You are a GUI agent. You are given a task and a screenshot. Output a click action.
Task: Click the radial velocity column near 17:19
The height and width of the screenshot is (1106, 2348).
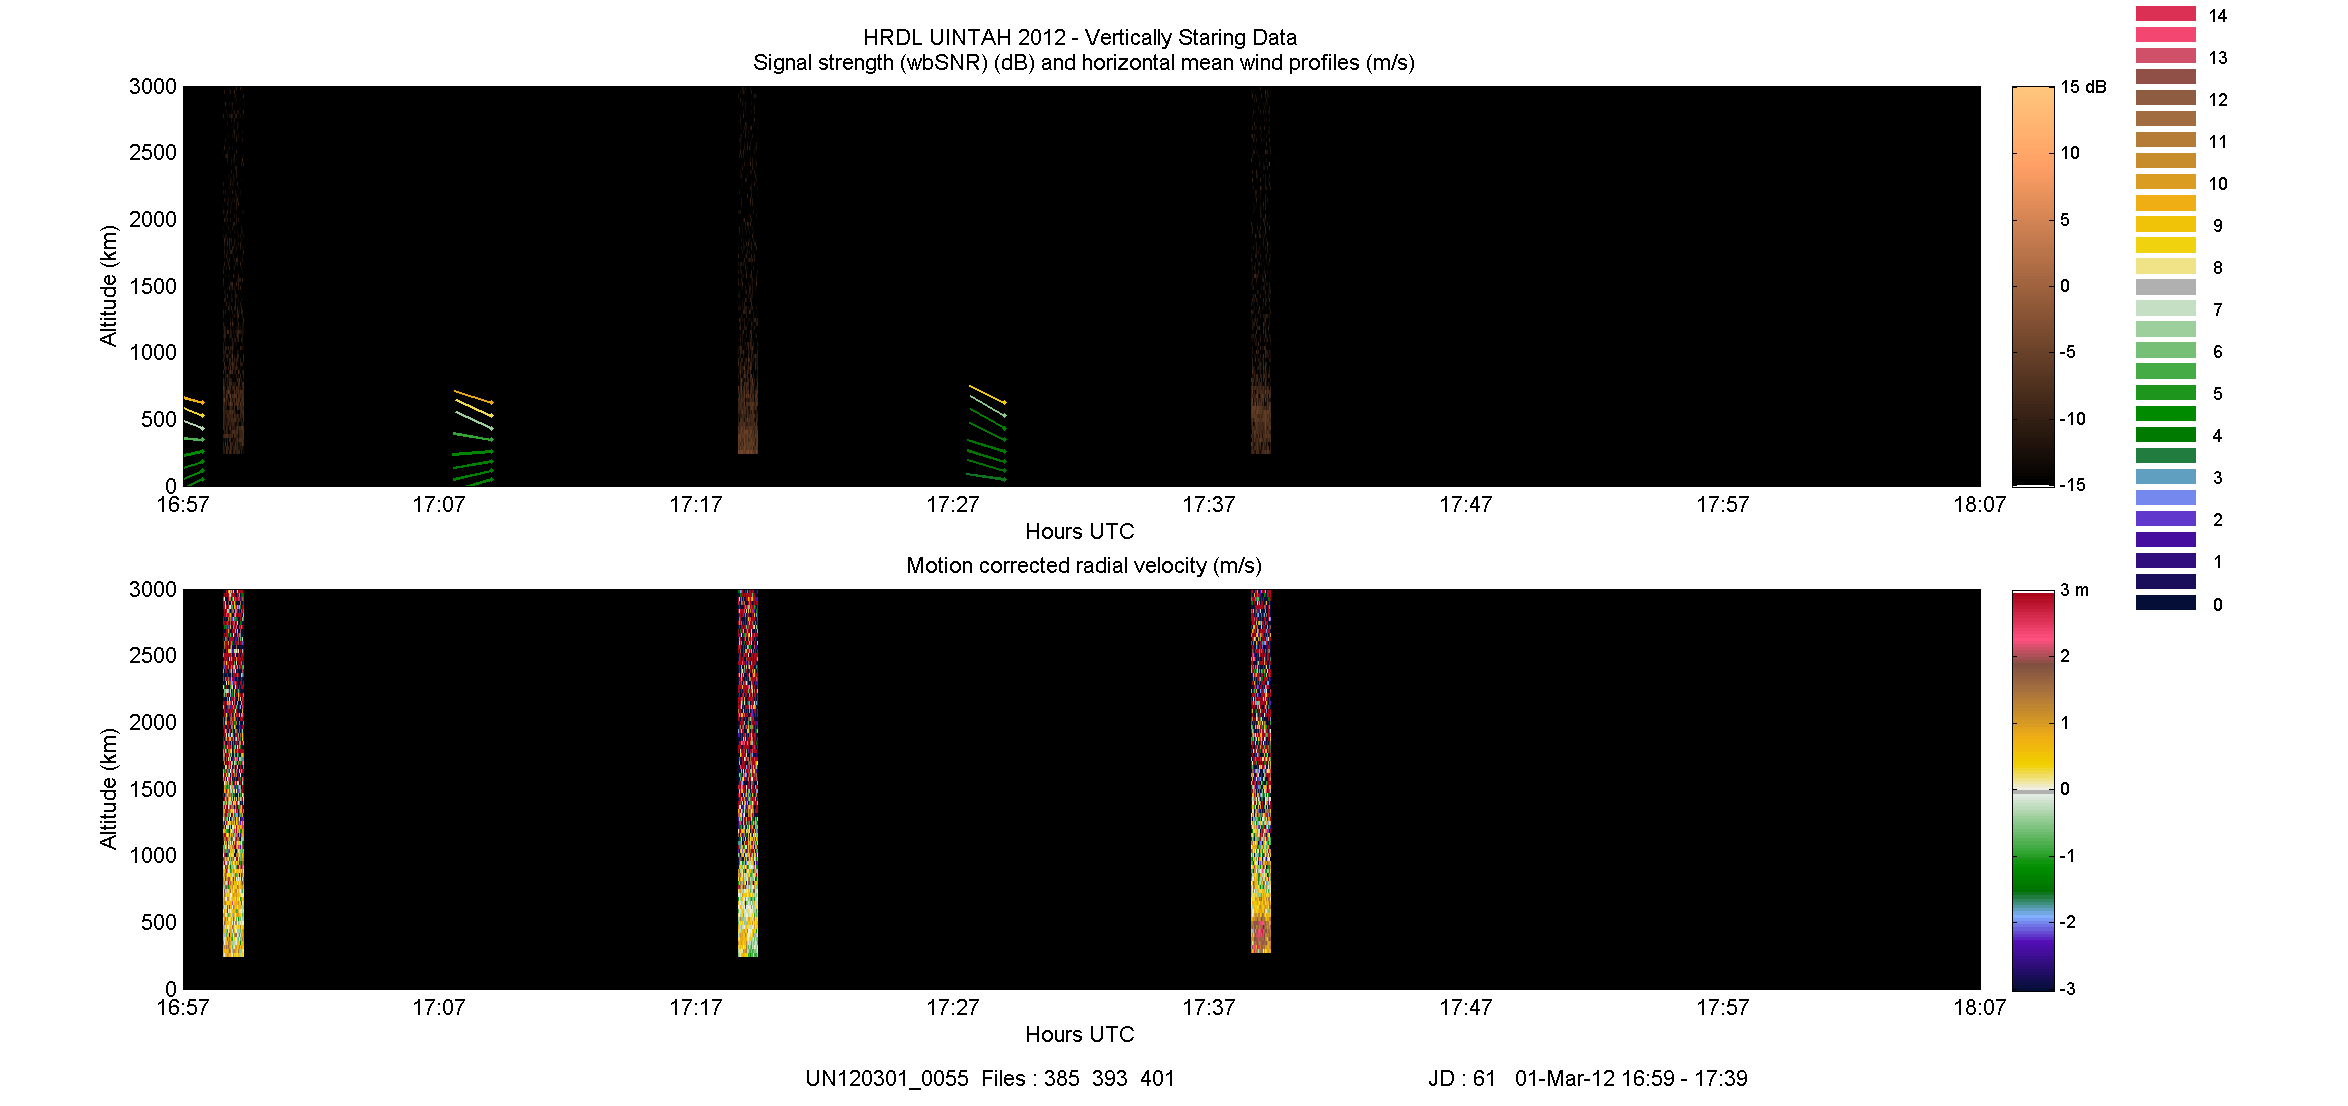pyautogui.click(x=748, y=773)
